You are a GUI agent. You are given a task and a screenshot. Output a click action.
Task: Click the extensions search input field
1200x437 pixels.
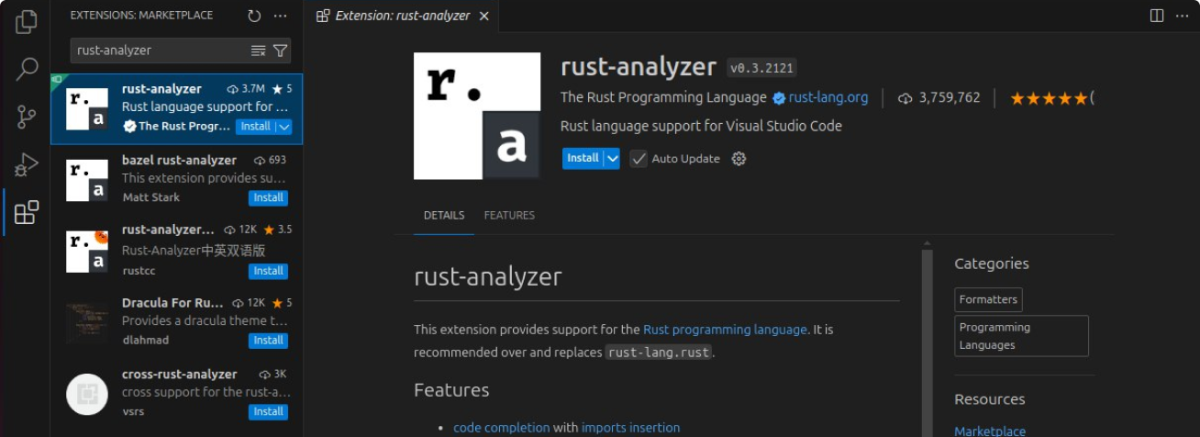[x=160, y=50]
